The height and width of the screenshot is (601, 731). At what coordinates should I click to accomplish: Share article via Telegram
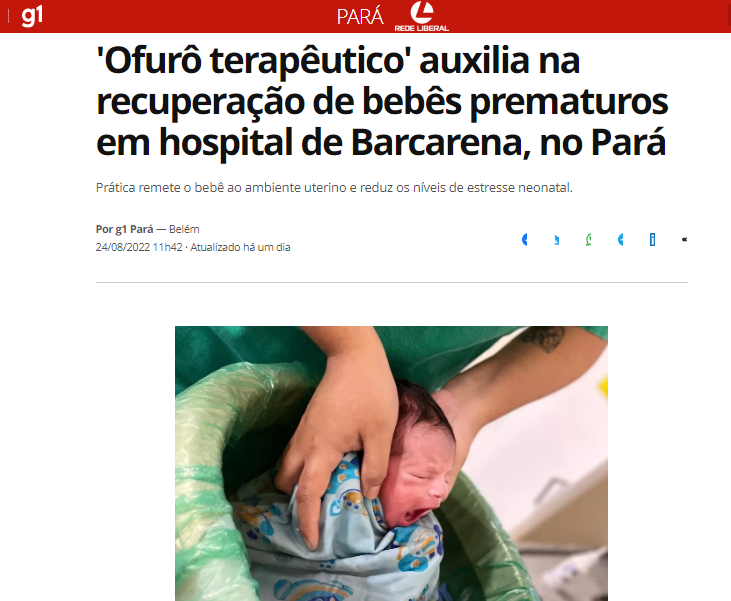[x=621, y=240]
